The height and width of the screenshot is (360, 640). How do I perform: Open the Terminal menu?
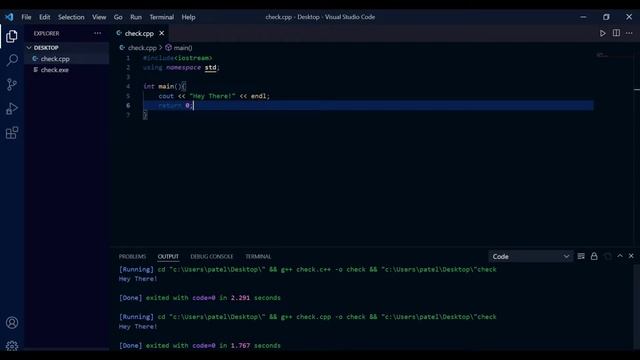pos(162,17)
